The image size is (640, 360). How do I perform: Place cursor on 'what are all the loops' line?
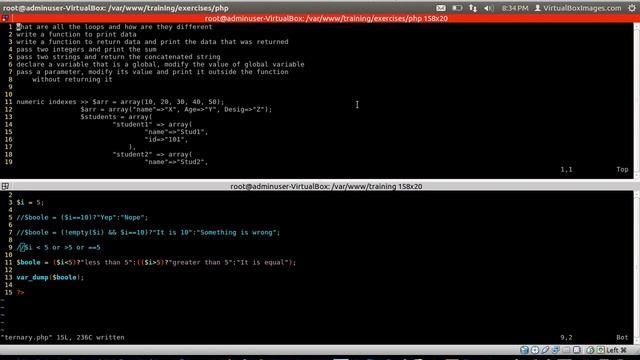(114, 27)
